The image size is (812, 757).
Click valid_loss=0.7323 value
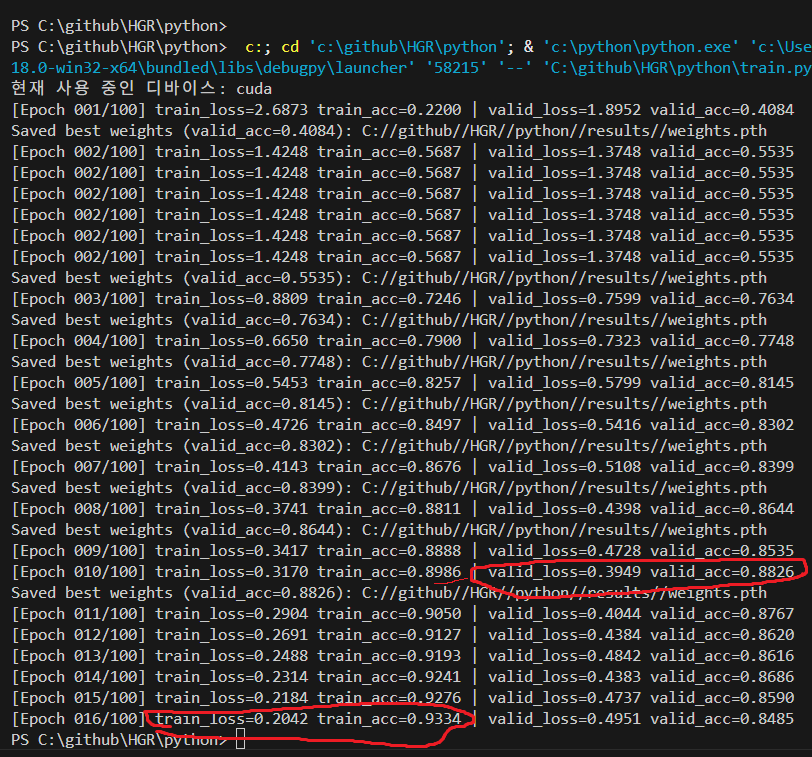tap(564, 341)
